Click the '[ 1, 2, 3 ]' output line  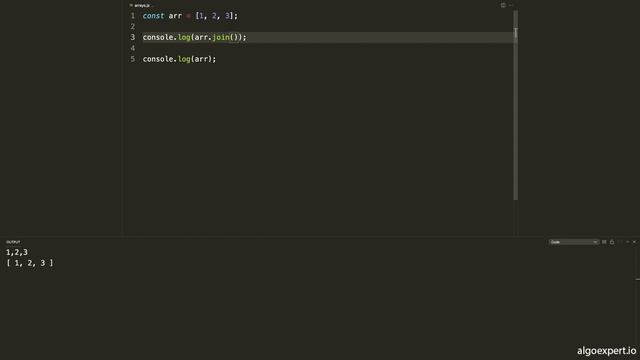29,263
